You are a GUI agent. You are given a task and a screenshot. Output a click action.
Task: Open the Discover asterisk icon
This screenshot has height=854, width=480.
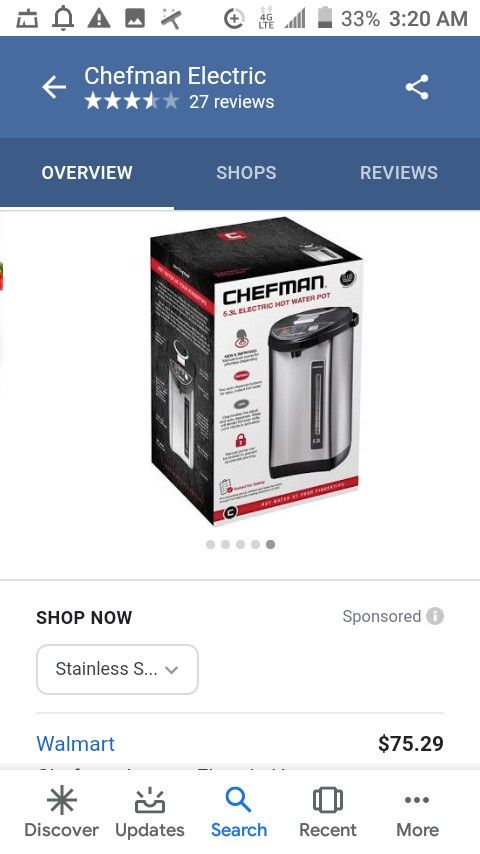62,800
